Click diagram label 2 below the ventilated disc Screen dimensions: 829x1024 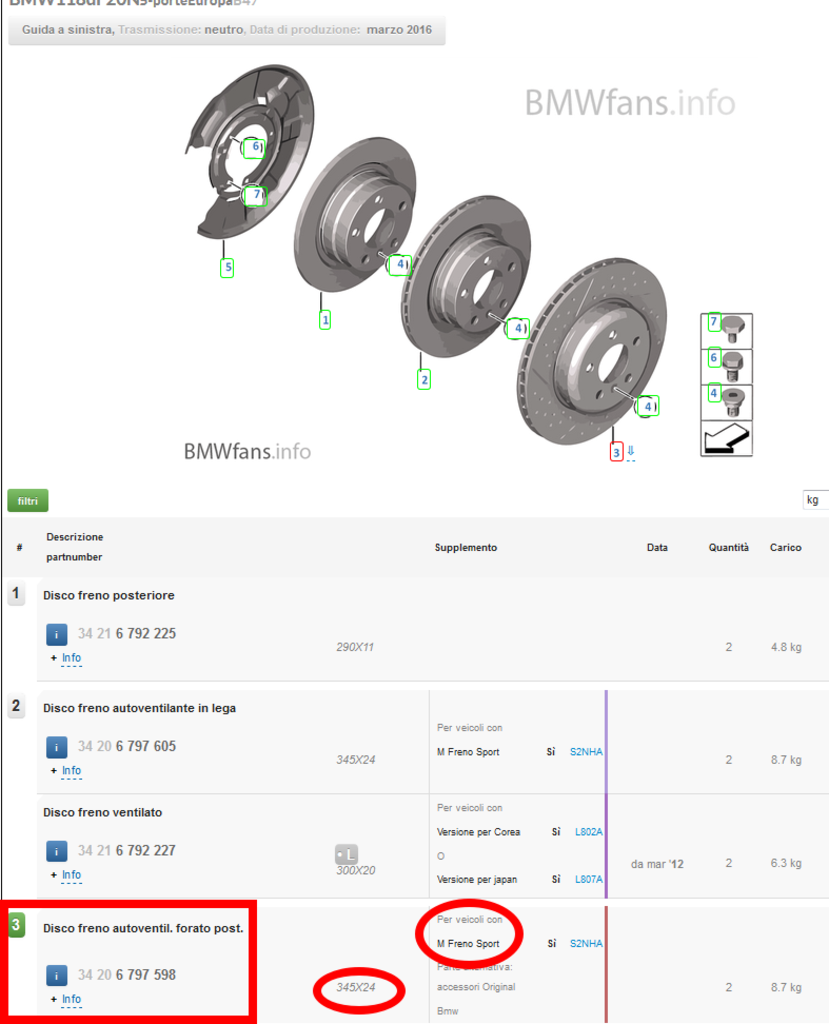pos(424,379)
